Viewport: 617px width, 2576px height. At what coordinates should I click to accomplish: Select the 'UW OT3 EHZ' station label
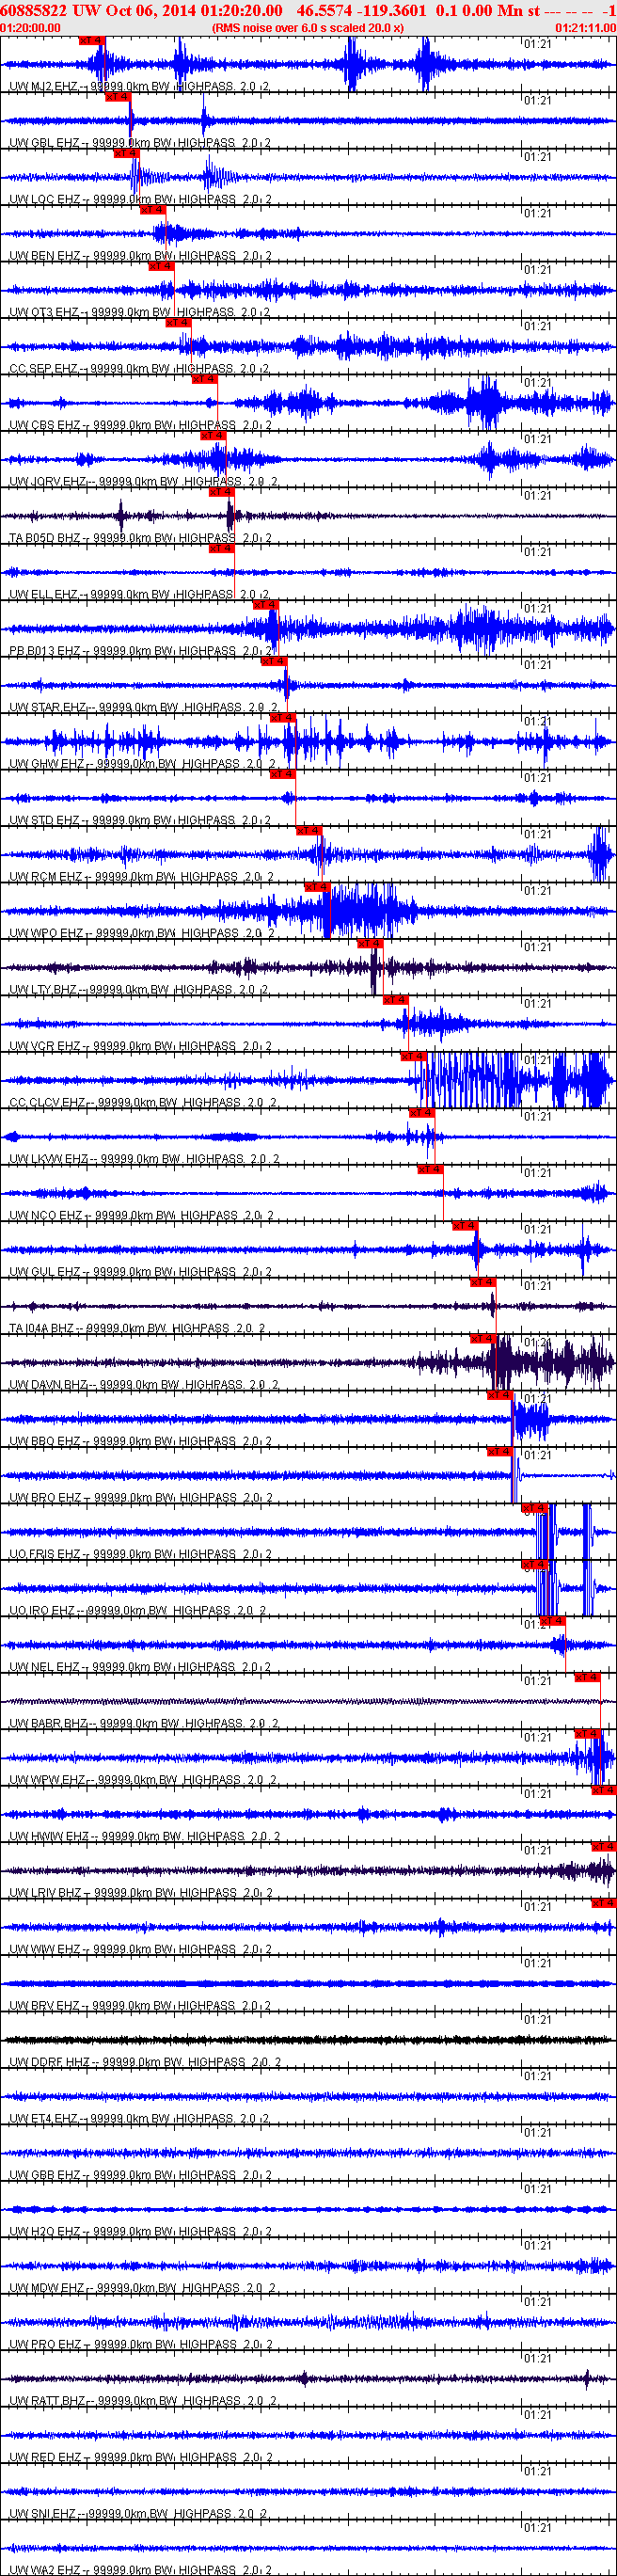[x=43, y=313]
